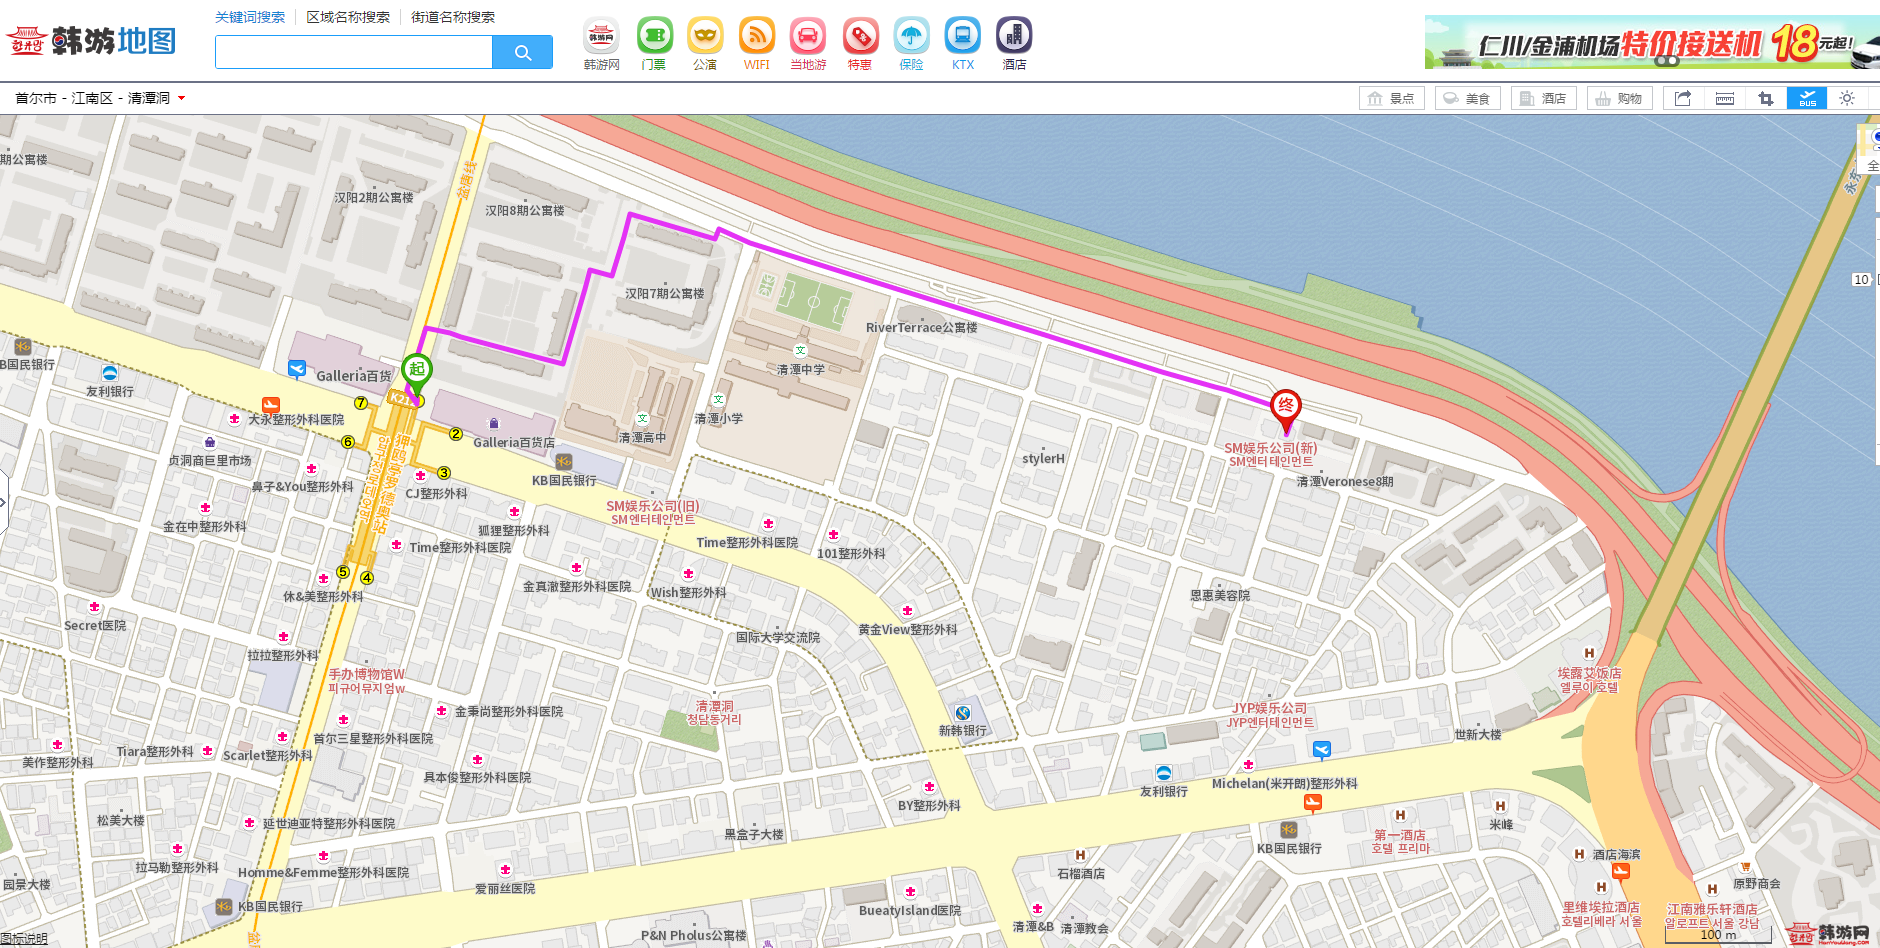Click the 石榴酒店 hotel H icon
The width and height of the screenshot is (1880, 948).
click(x=1080, y=855)
